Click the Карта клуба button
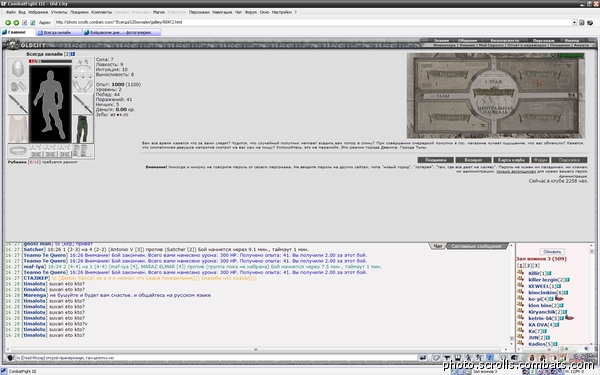Screen dimensions: 600x375 click(x=511, y=160)
